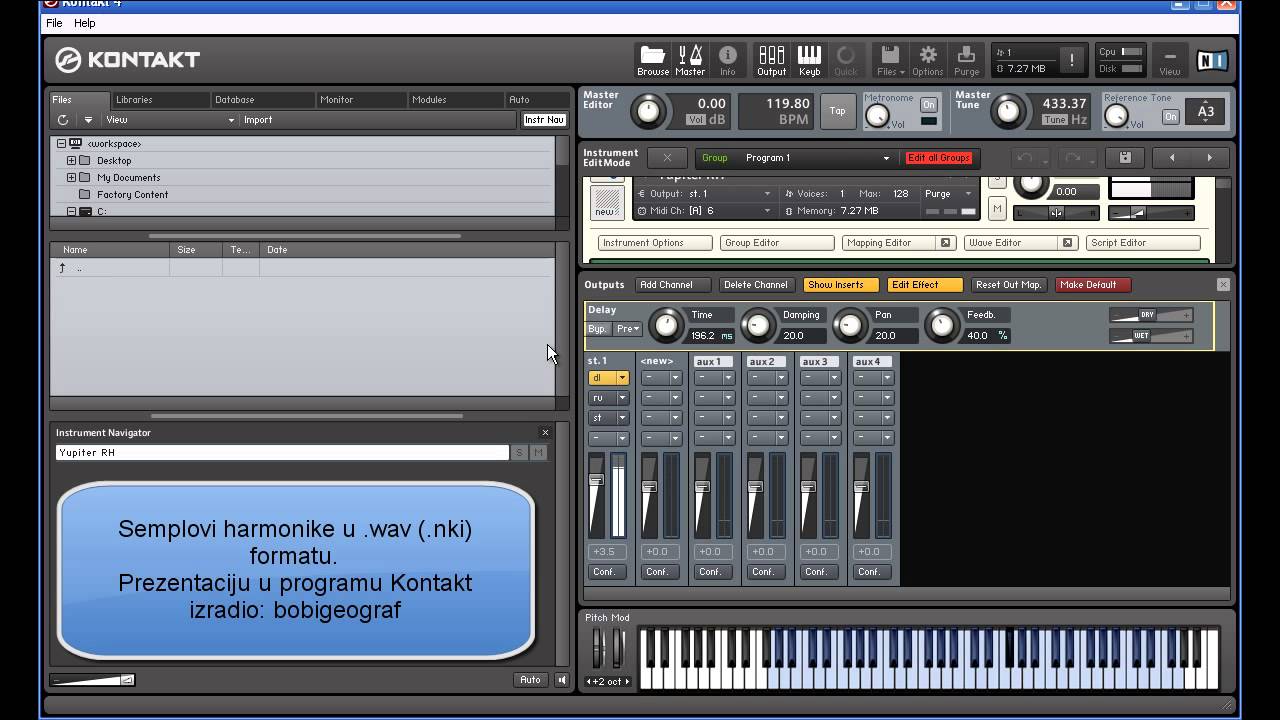Close the Outputs panel with its X
Screen dimensions: 1280x720
pyautogui.click(x=1223, y=285)
